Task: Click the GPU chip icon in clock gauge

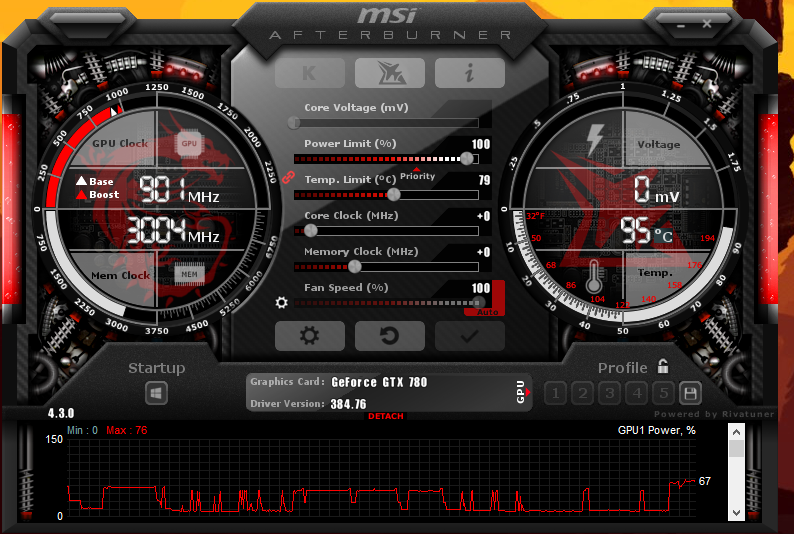Action: (x=189, y=144)
